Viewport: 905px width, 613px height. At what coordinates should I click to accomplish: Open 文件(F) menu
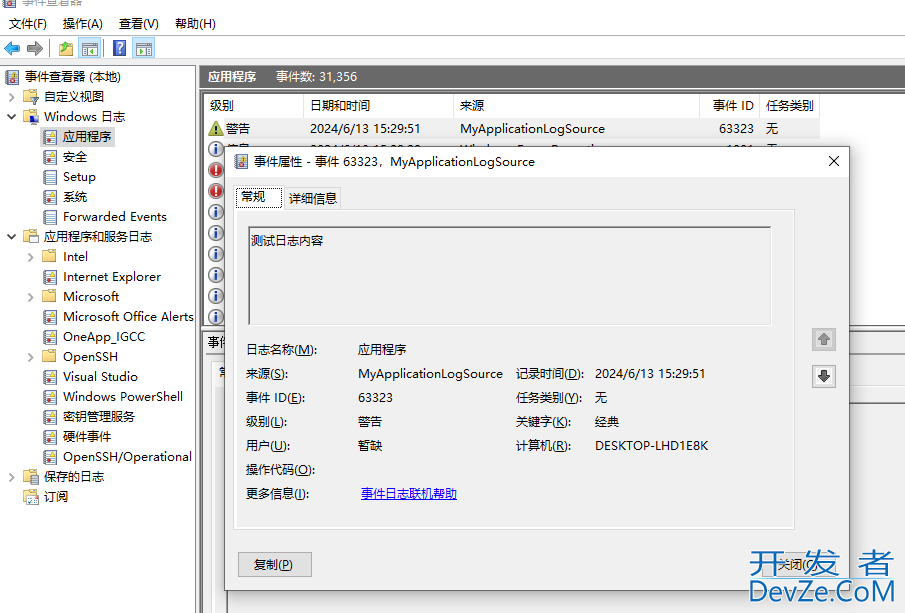(28, 24)
